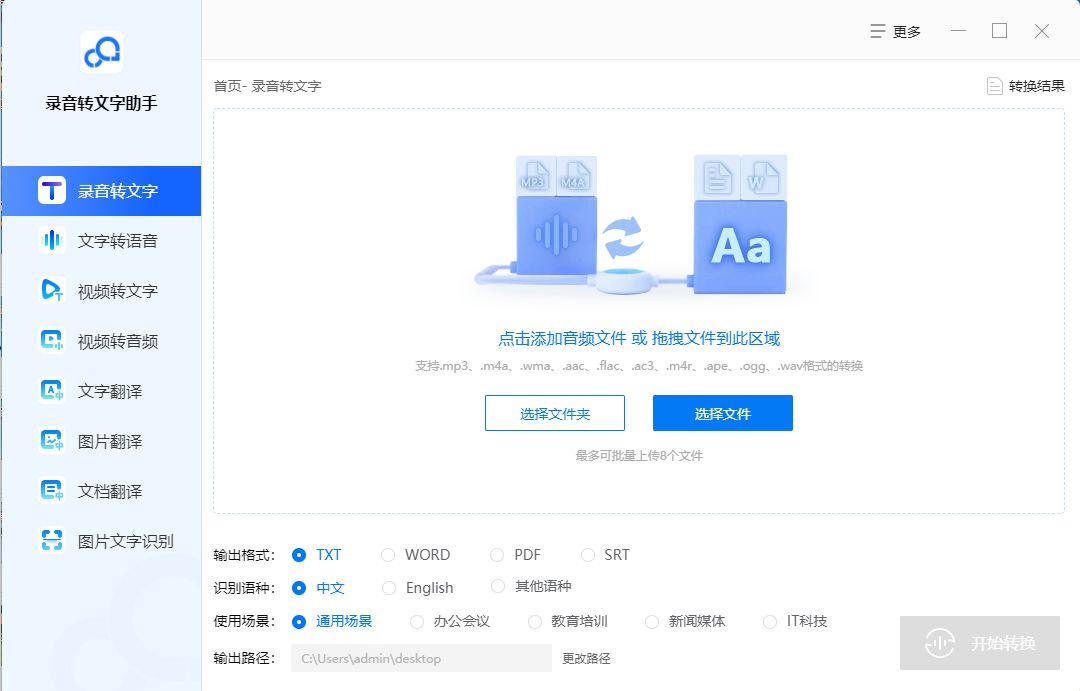This screenshot has height=691, width=1080.
Task: Click the output path field C:\Users\admin\desktop
Action: click(x=421, y=658)
